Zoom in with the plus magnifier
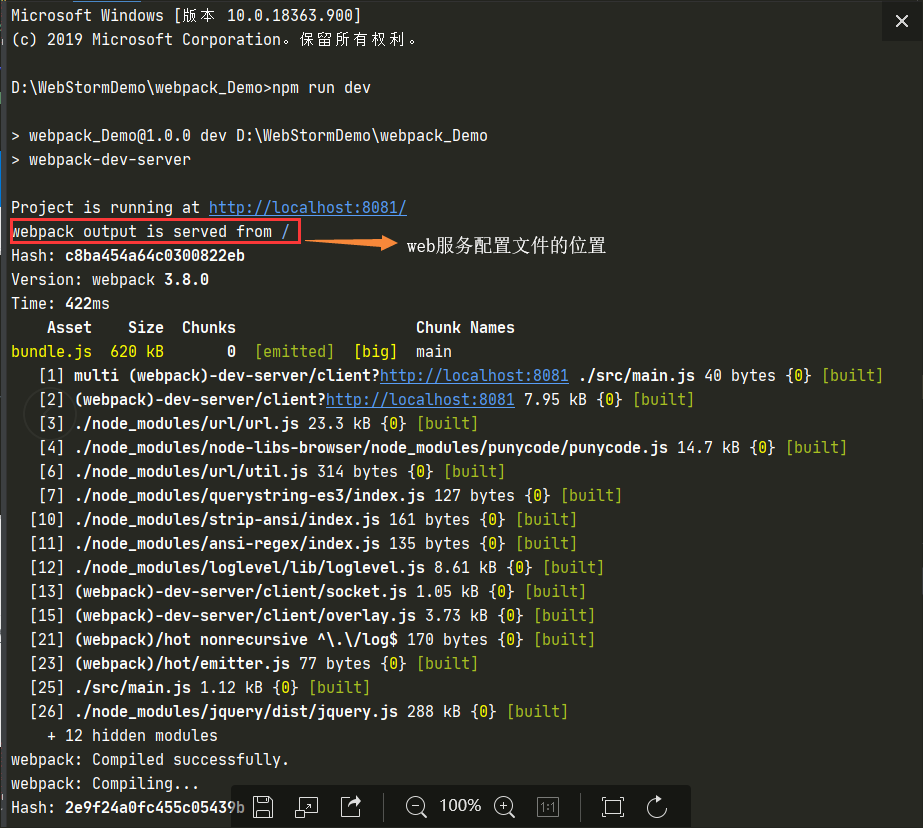This screenshot has height=828, width=923. coord(504,806)
